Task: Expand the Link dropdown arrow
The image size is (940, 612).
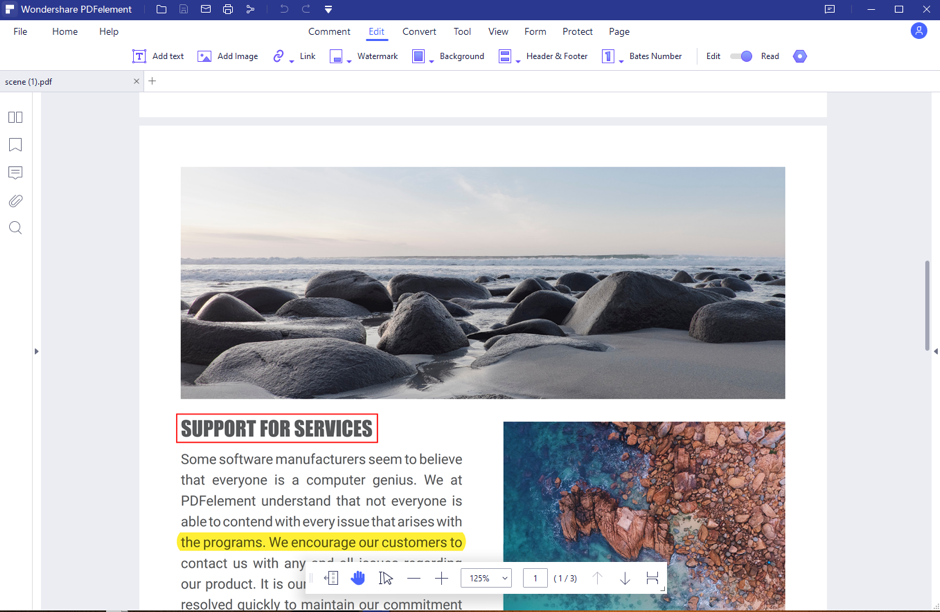Action: [292, 60]
